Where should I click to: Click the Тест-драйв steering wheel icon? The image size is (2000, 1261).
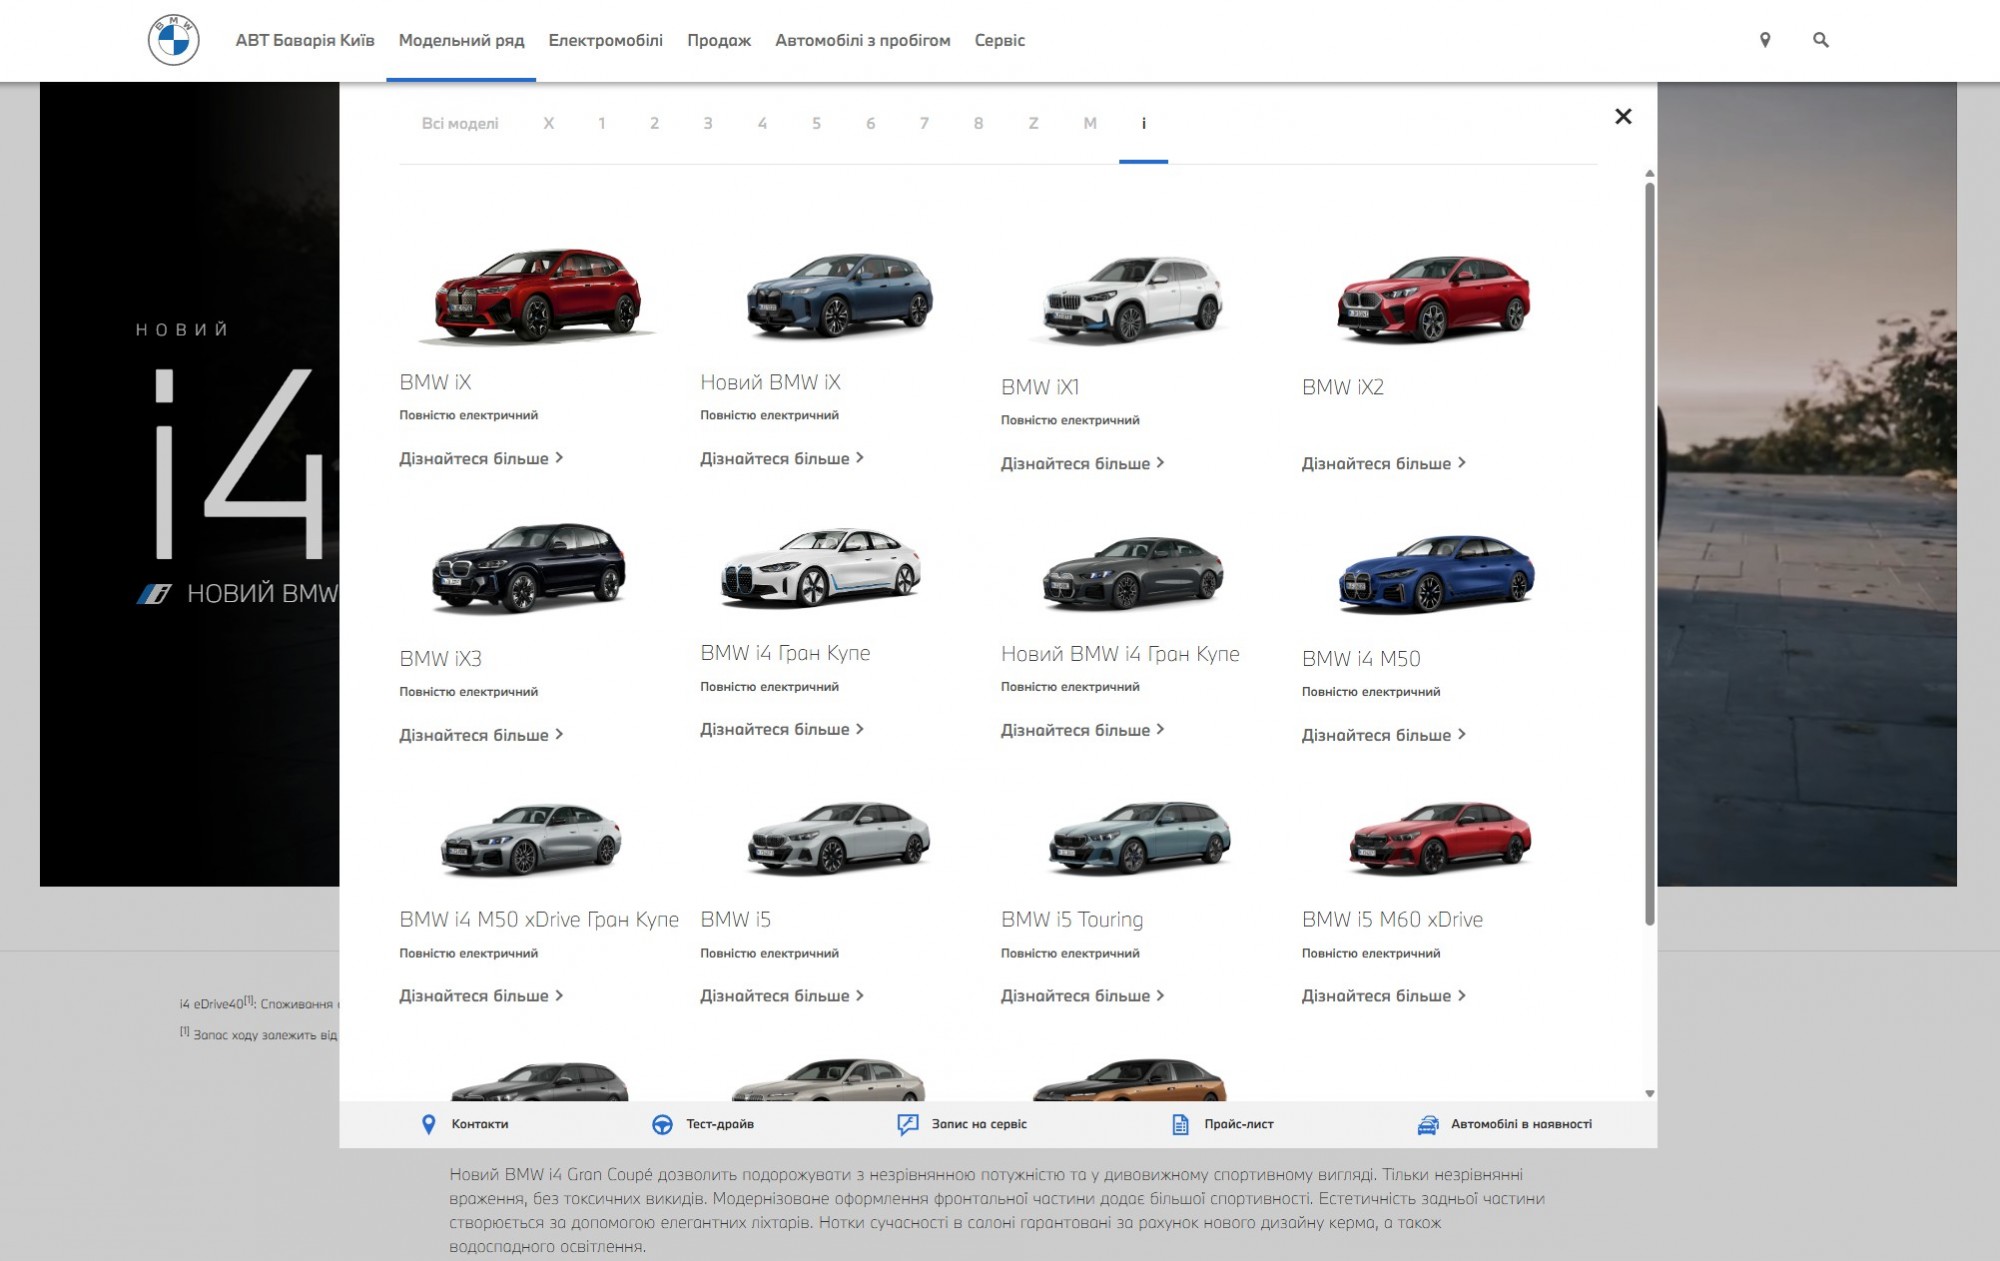click(662, 1124)
